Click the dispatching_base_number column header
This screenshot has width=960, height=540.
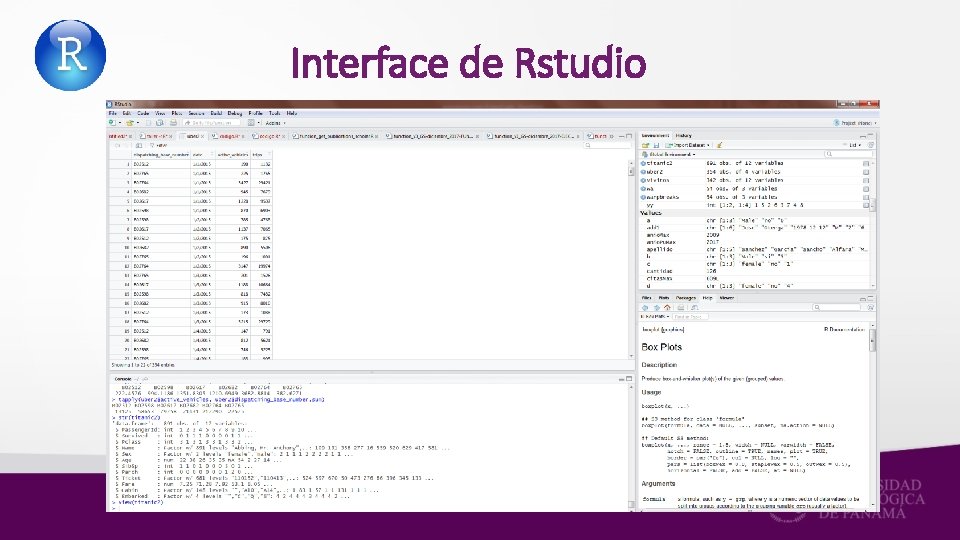tap(161, 155)
